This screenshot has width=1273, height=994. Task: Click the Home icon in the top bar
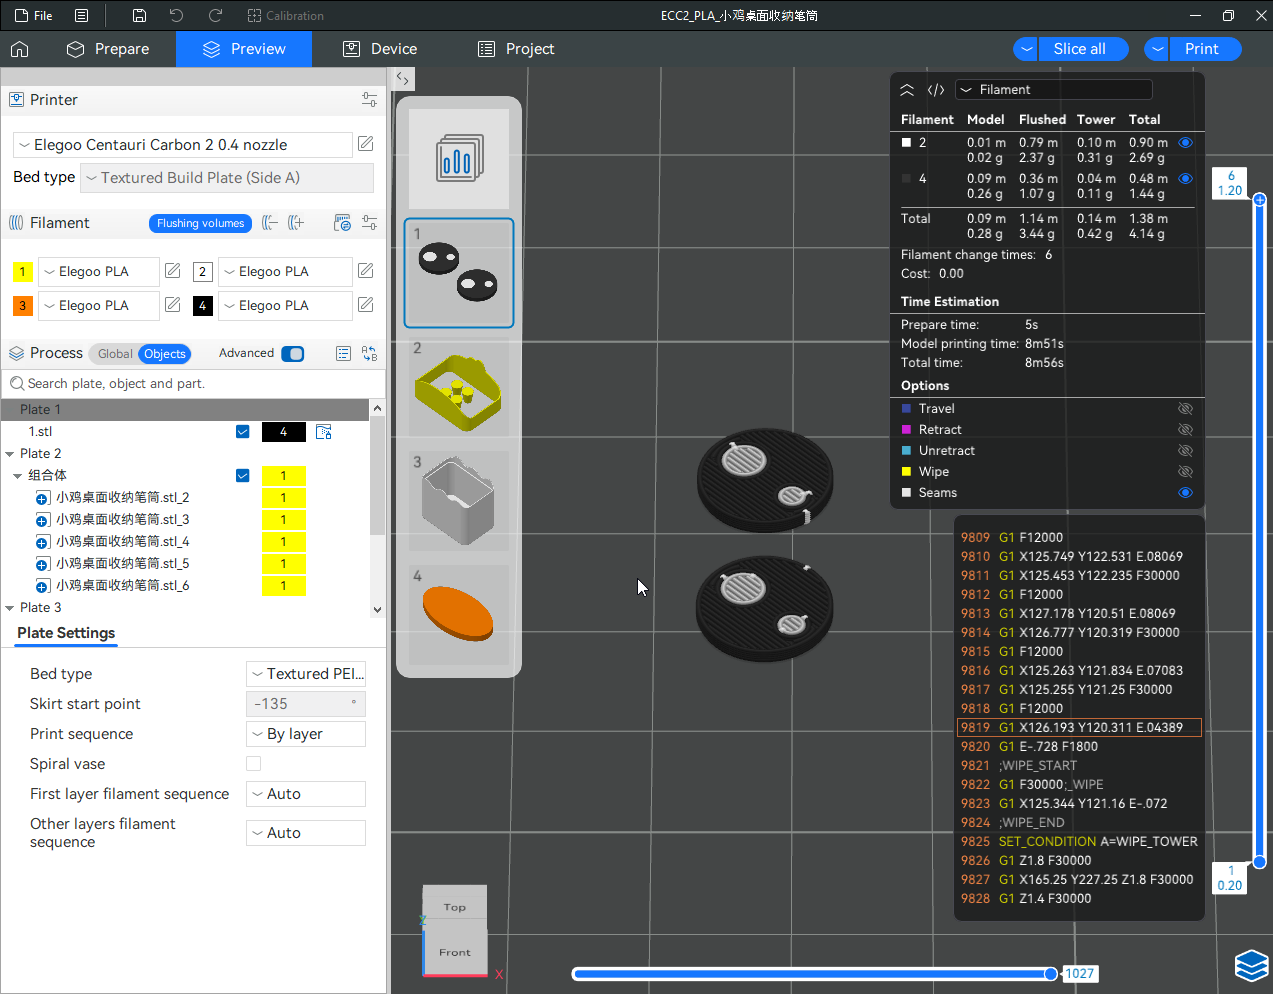20,49
